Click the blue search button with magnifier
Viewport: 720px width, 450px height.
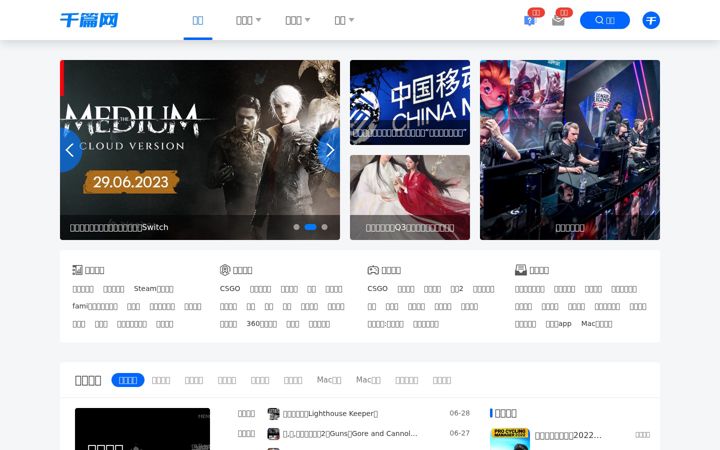click(x=605, y=20)
